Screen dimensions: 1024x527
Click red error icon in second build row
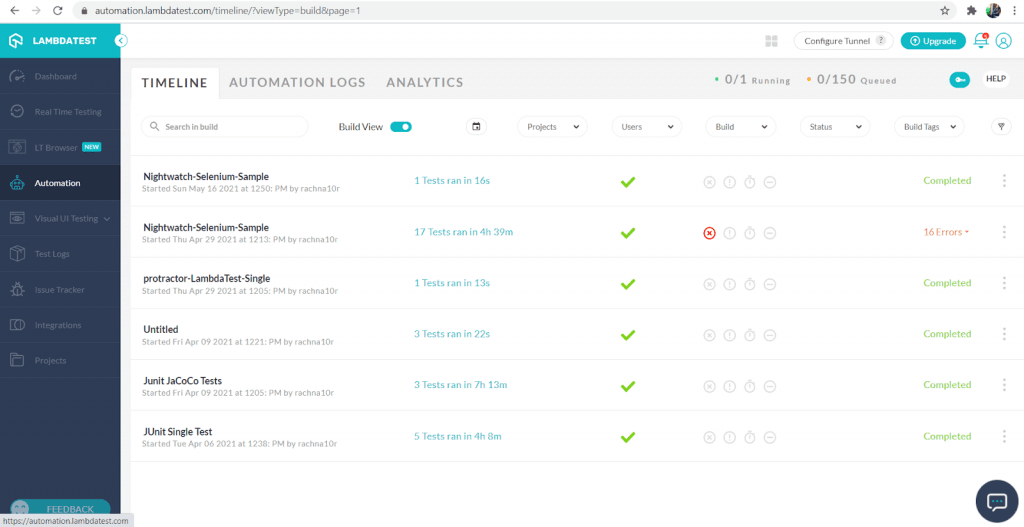[x=709, y=233]
